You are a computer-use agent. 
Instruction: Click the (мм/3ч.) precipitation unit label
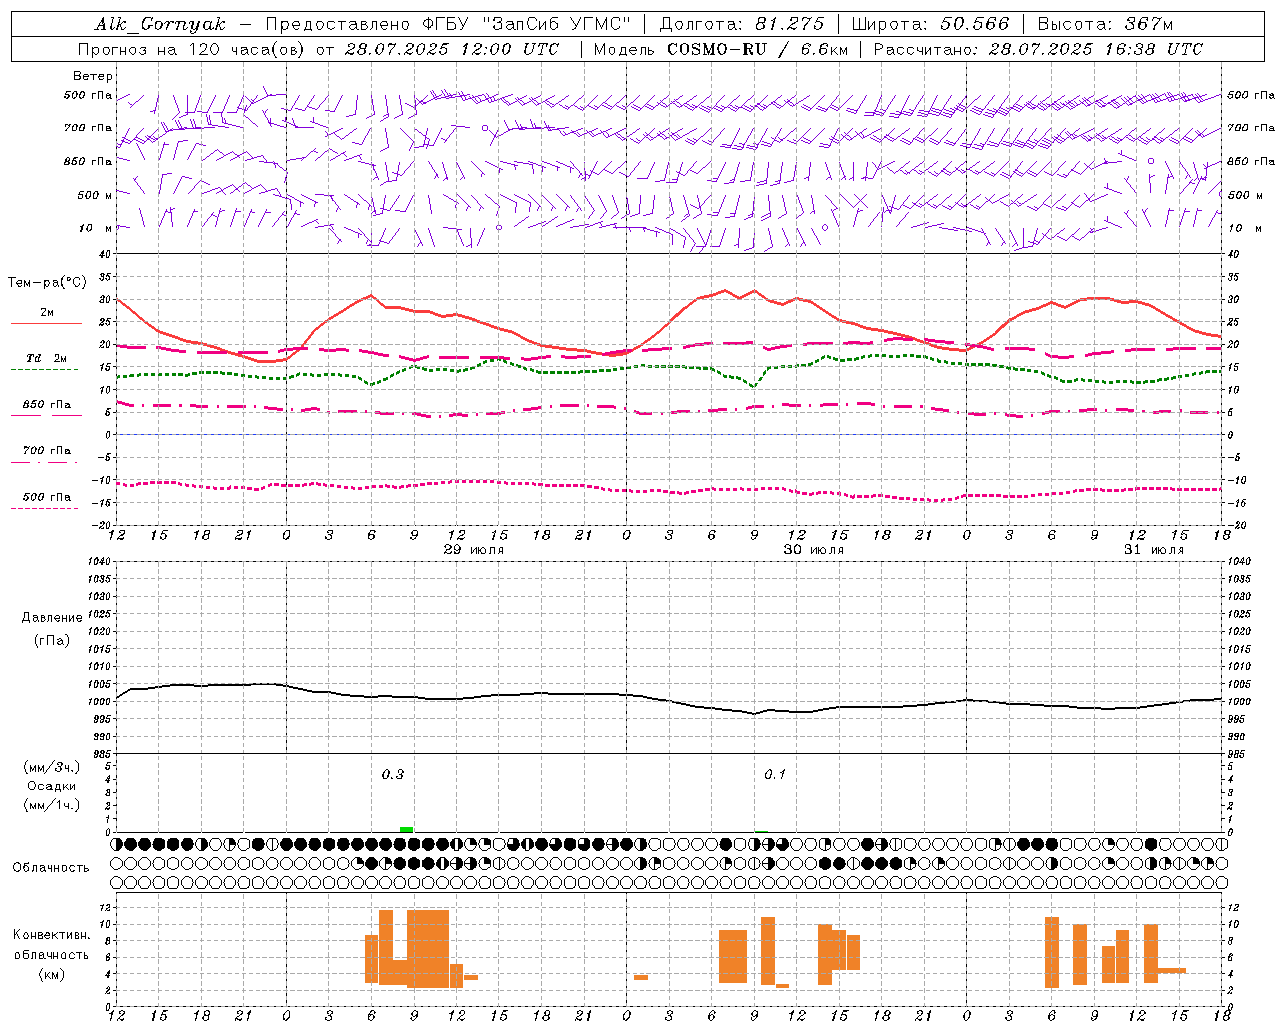(51, 767)
